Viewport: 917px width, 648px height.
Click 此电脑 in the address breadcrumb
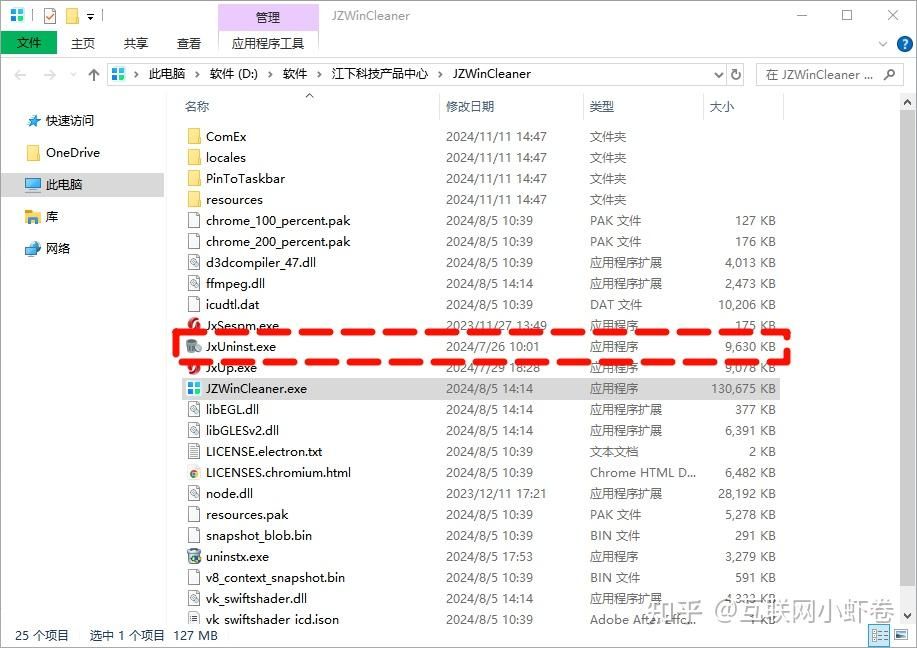(167, 74)
